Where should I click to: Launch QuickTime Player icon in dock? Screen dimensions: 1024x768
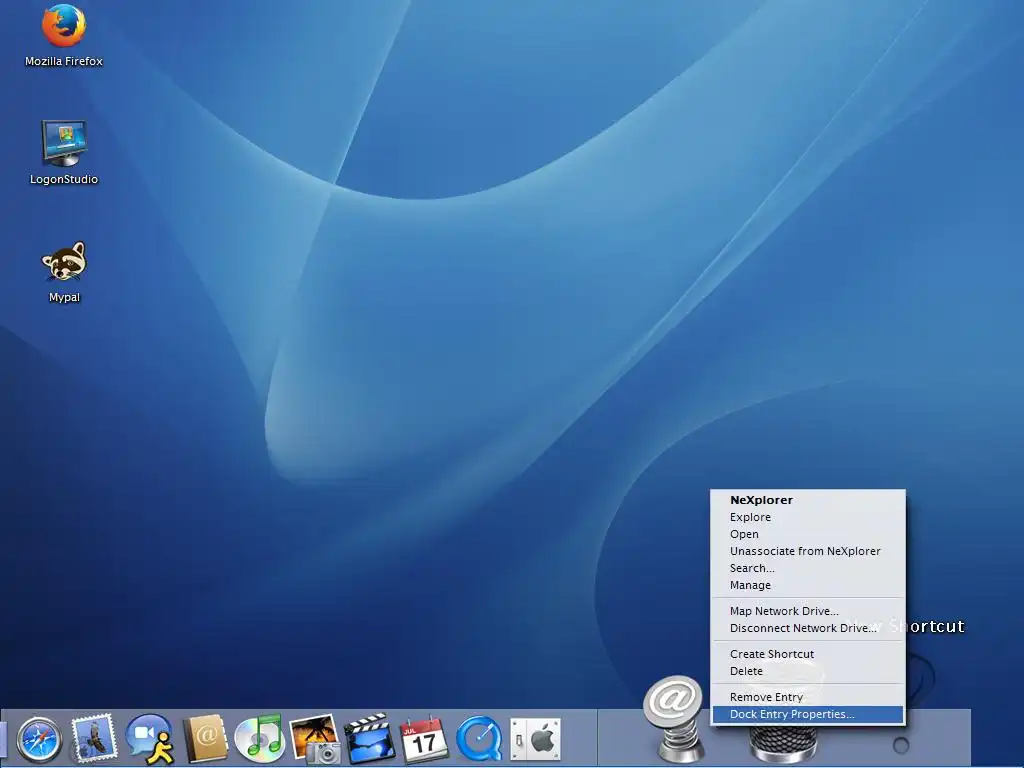[x=479, y=739]
